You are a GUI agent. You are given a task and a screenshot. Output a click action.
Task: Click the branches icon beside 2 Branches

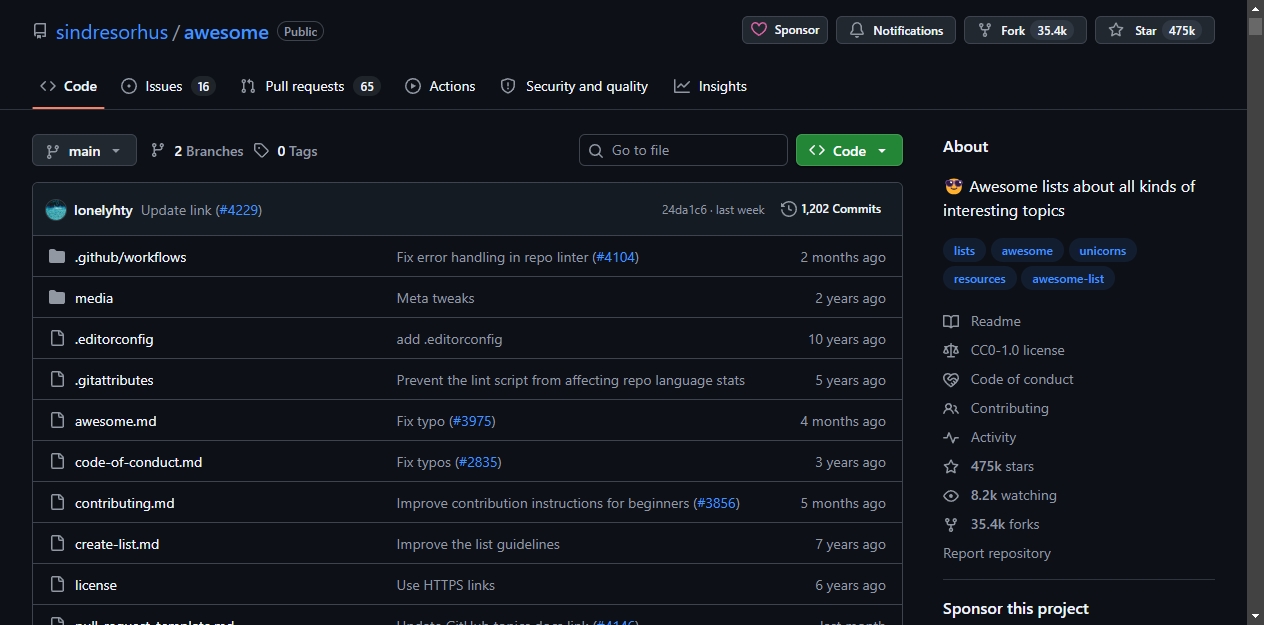(x=158, y=151)
